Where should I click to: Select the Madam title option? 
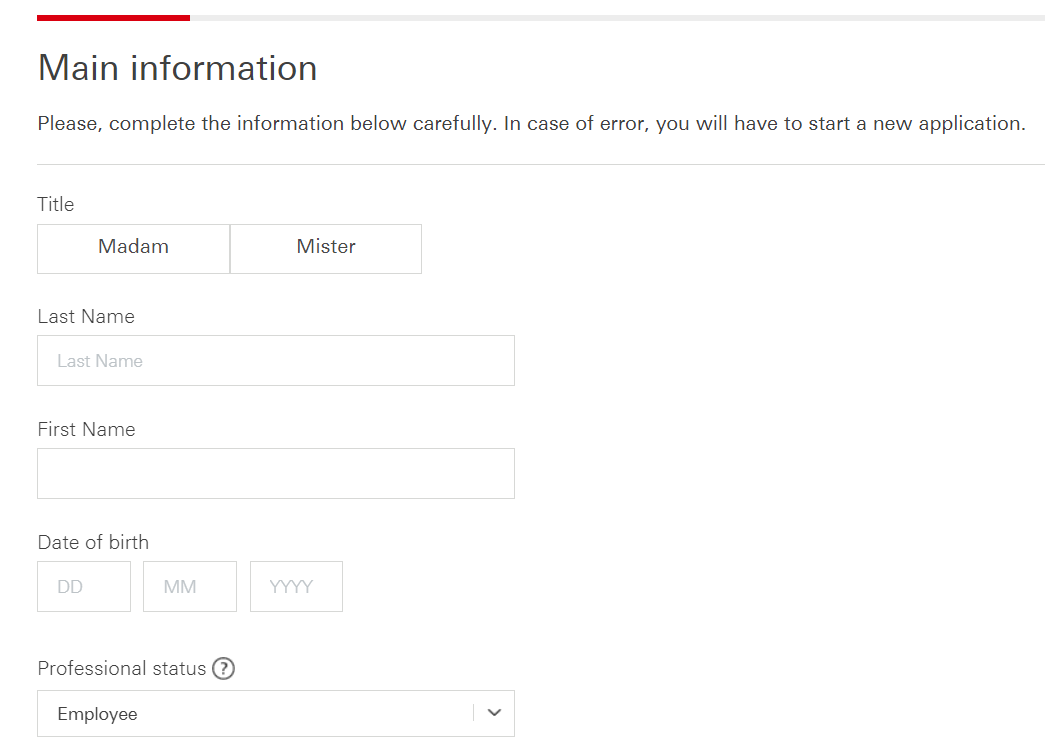(133, 249)
